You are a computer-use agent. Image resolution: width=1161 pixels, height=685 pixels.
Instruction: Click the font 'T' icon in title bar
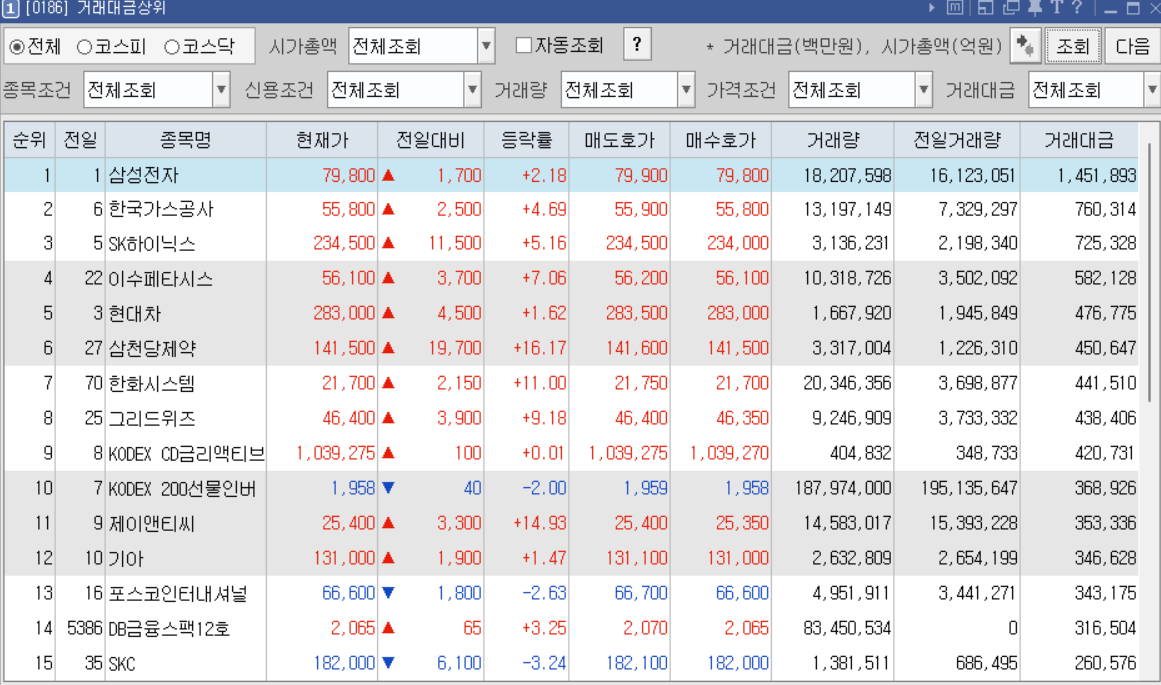click(1056, 7)
